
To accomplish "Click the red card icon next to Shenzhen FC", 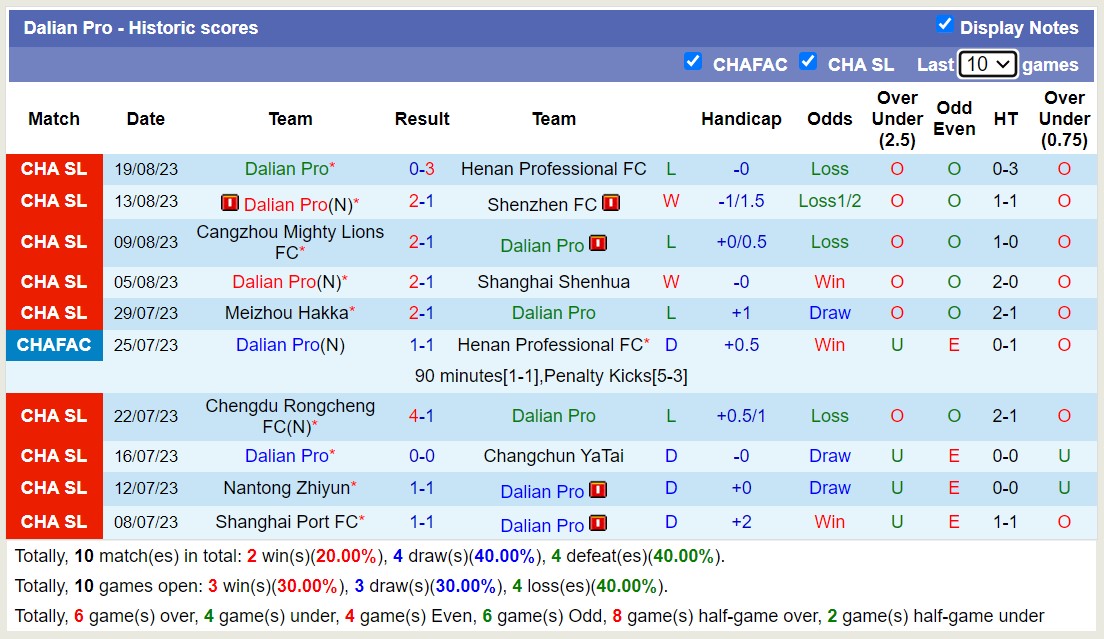I will coord(609,202).
